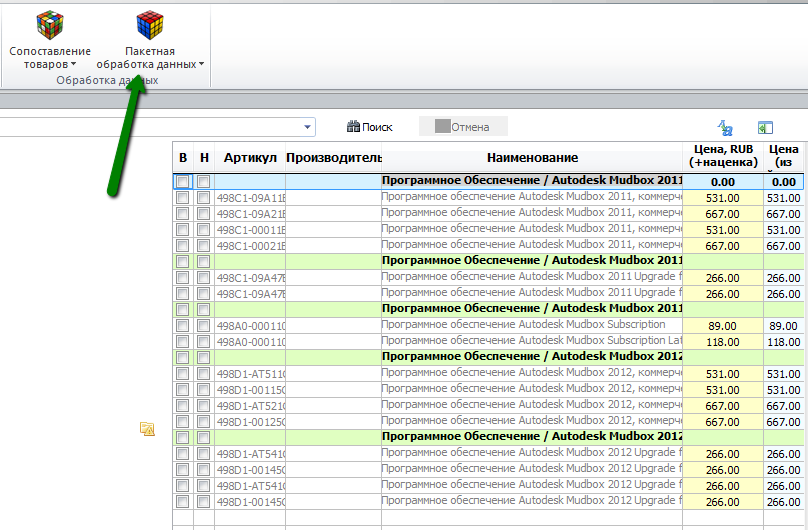The image size is (808, 530).
Task: Sort by the Производитель column header
Action: click(x=333, y=158)
